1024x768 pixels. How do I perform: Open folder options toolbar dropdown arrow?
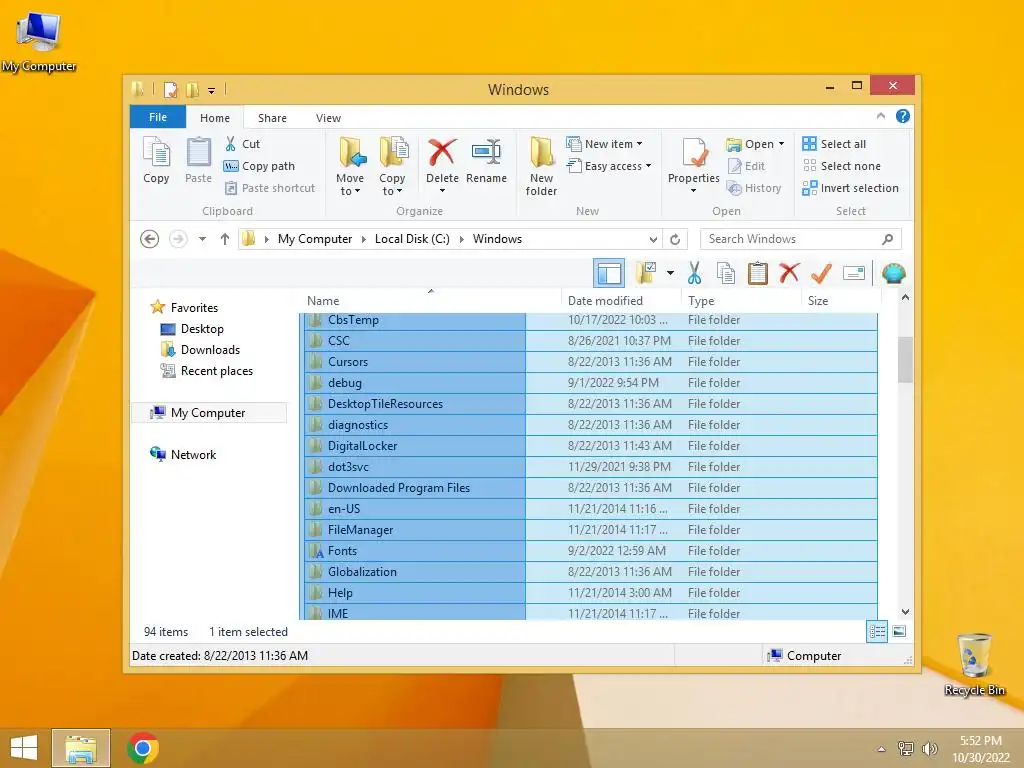pyautogui.click(x=670, y=273)
